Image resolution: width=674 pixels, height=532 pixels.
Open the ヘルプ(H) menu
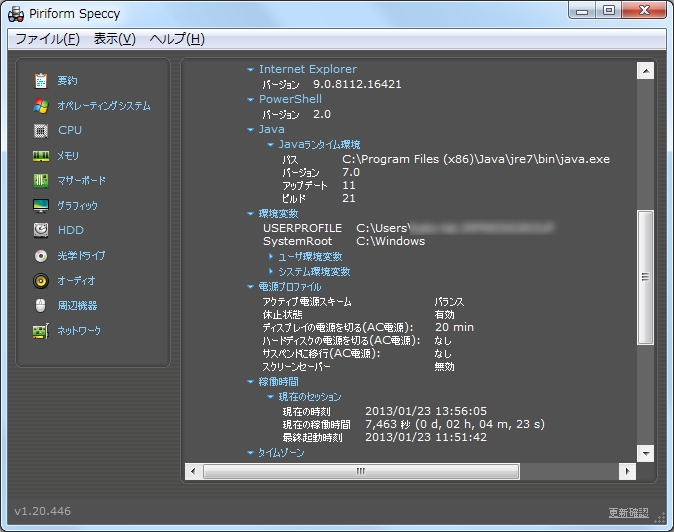coord(177,39)
